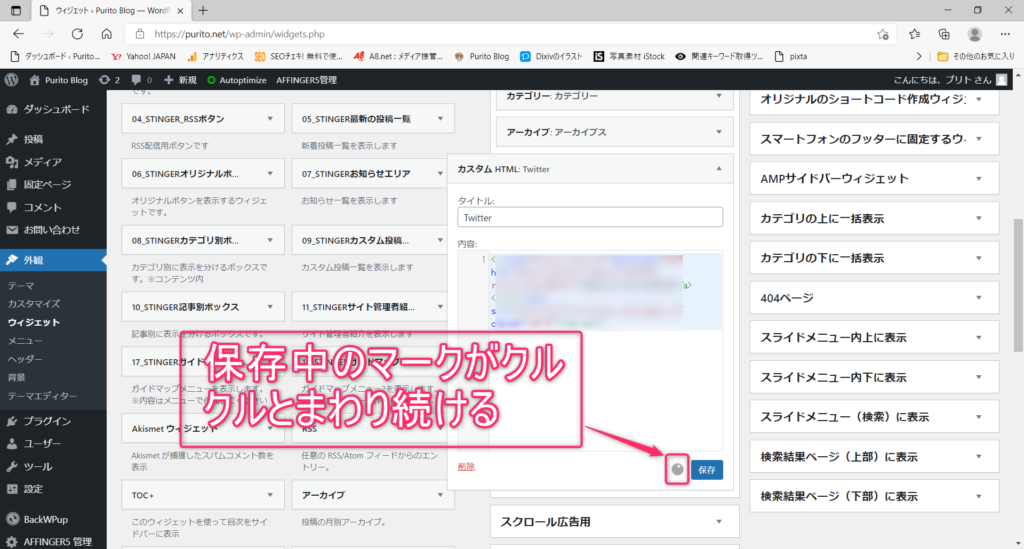Viewport: 1024px width, 549px height.
Task: Click the 保存 button in Twitter widget
Action: [x=707, y=468]
